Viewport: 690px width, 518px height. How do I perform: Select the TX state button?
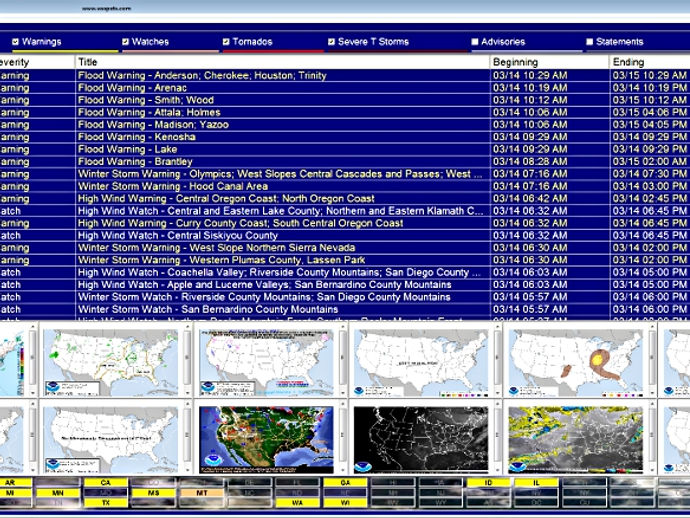click(x=106, y=503)
